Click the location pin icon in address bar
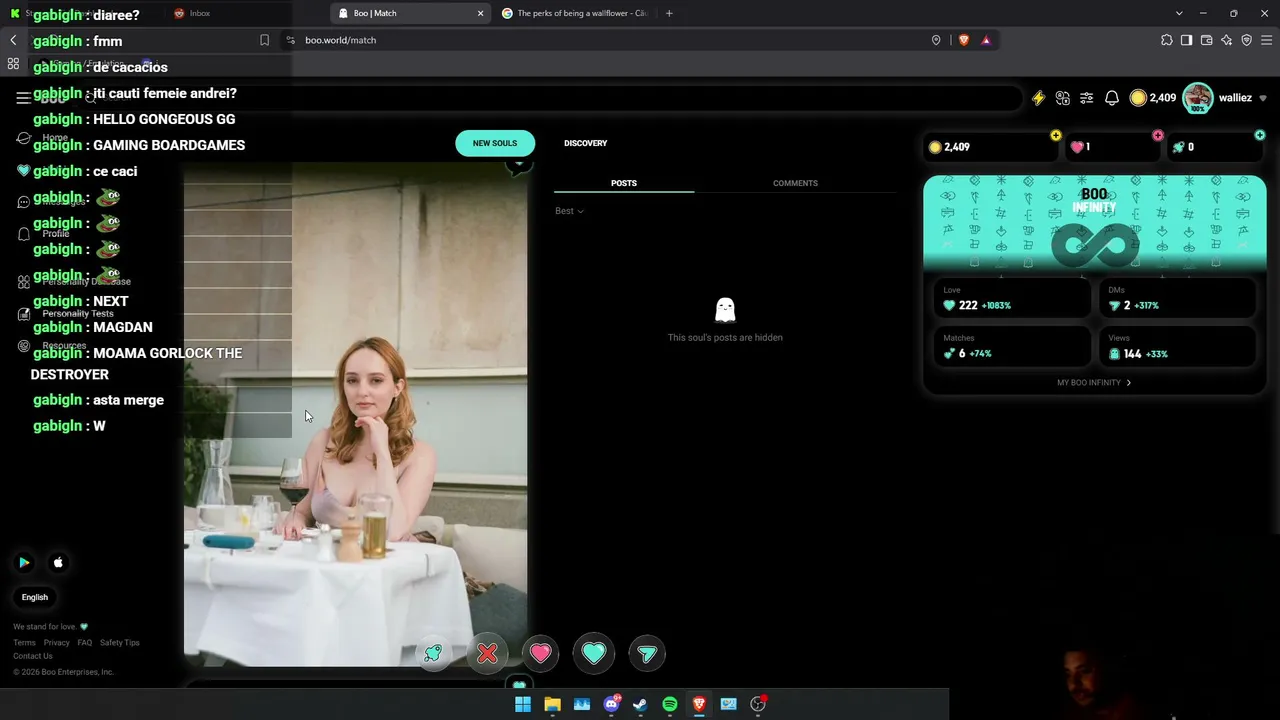The image size is (1280, 720). click(936, 40)
